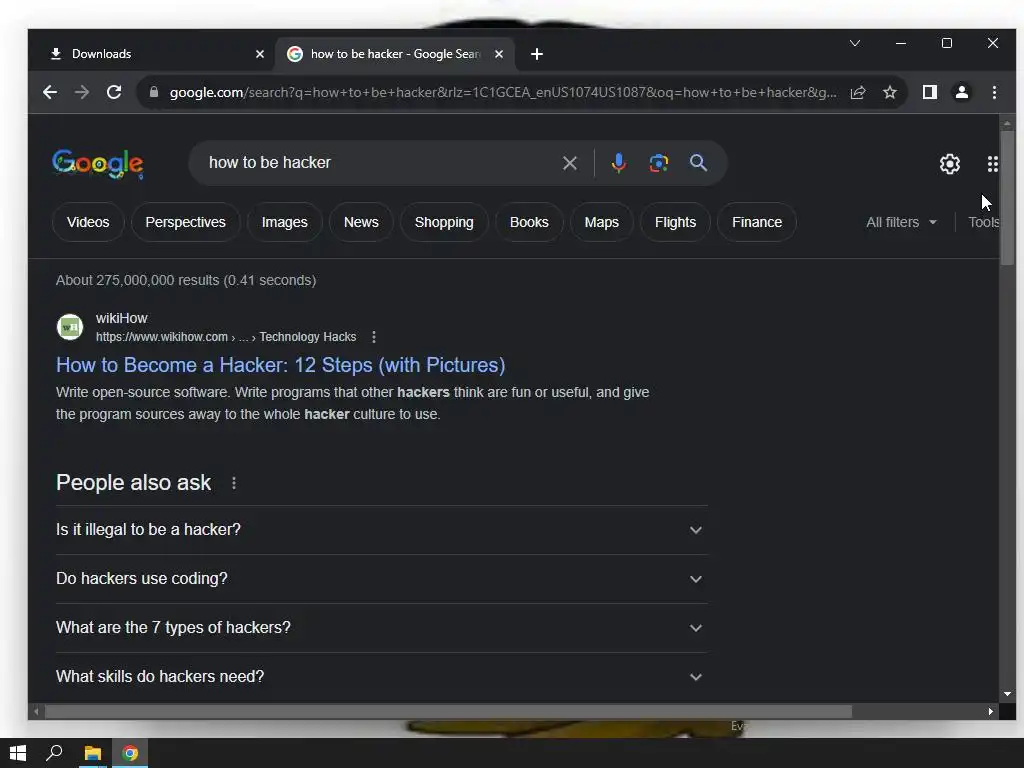Viewport: 1024px width, 768px height.
Task: Start voice search with microphone
Action: [618, 163]
